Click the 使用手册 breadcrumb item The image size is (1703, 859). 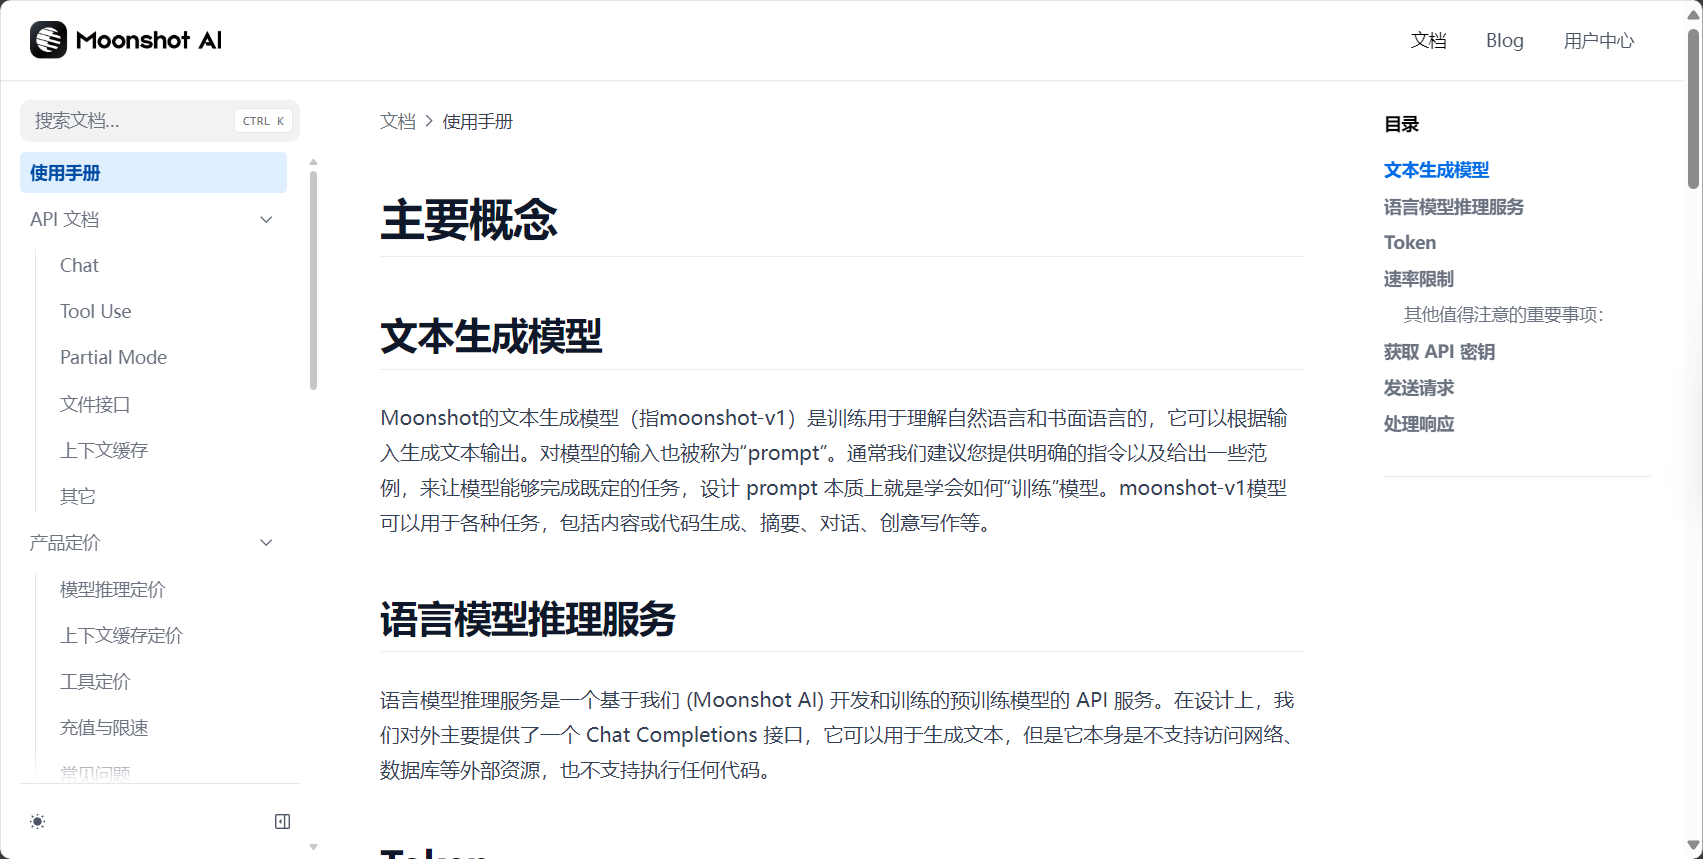coord(478,121)
